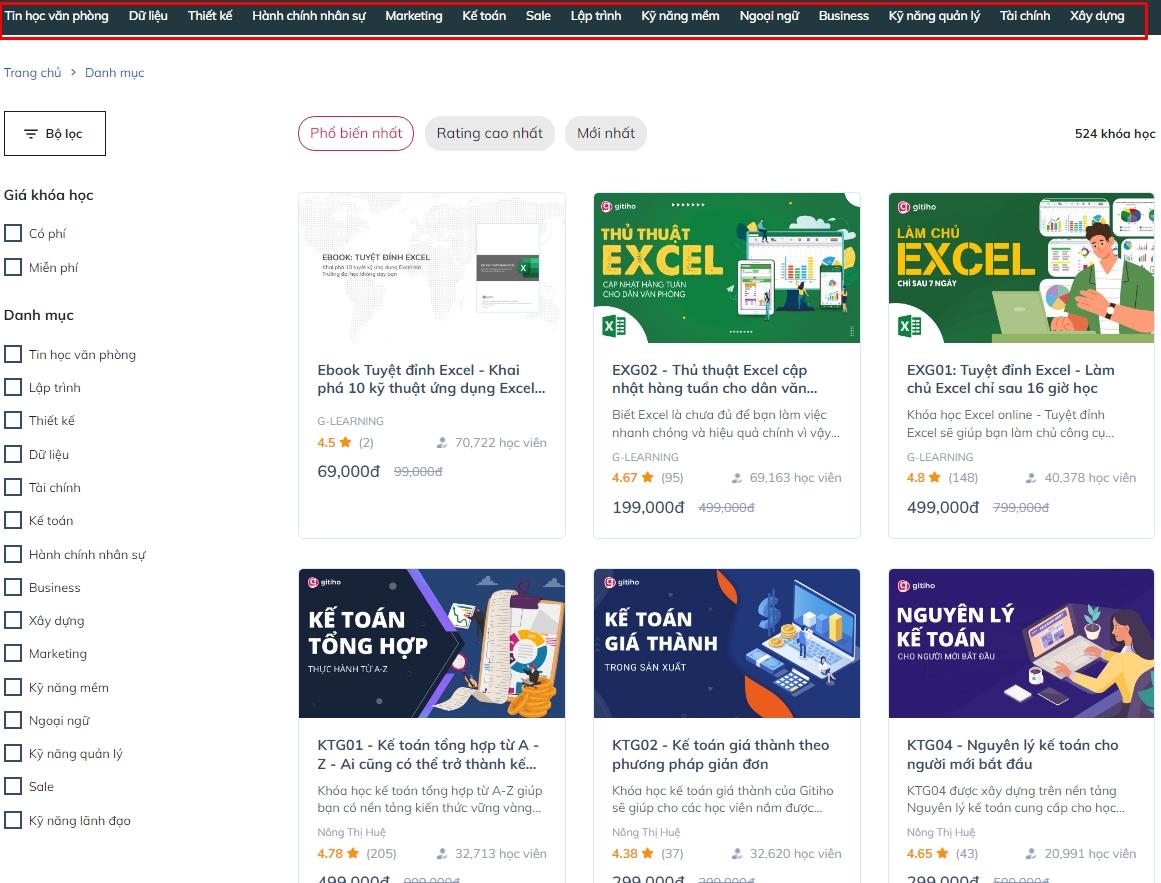Open Thủ thuật Excel course thumbnail
The image size is (1161, 883).
pos(726,268)
